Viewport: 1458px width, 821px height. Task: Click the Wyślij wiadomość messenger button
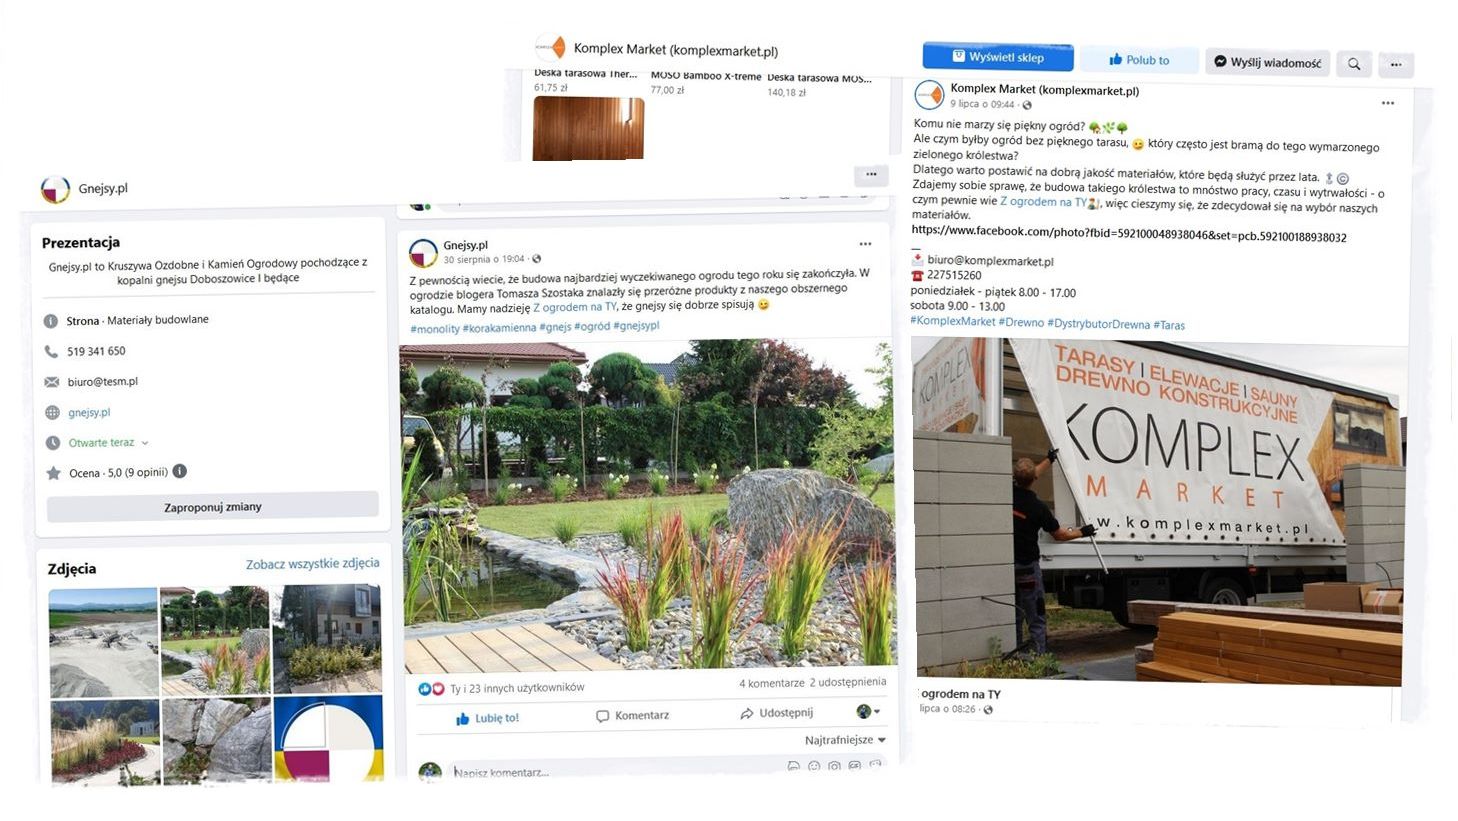point(1267,62)
